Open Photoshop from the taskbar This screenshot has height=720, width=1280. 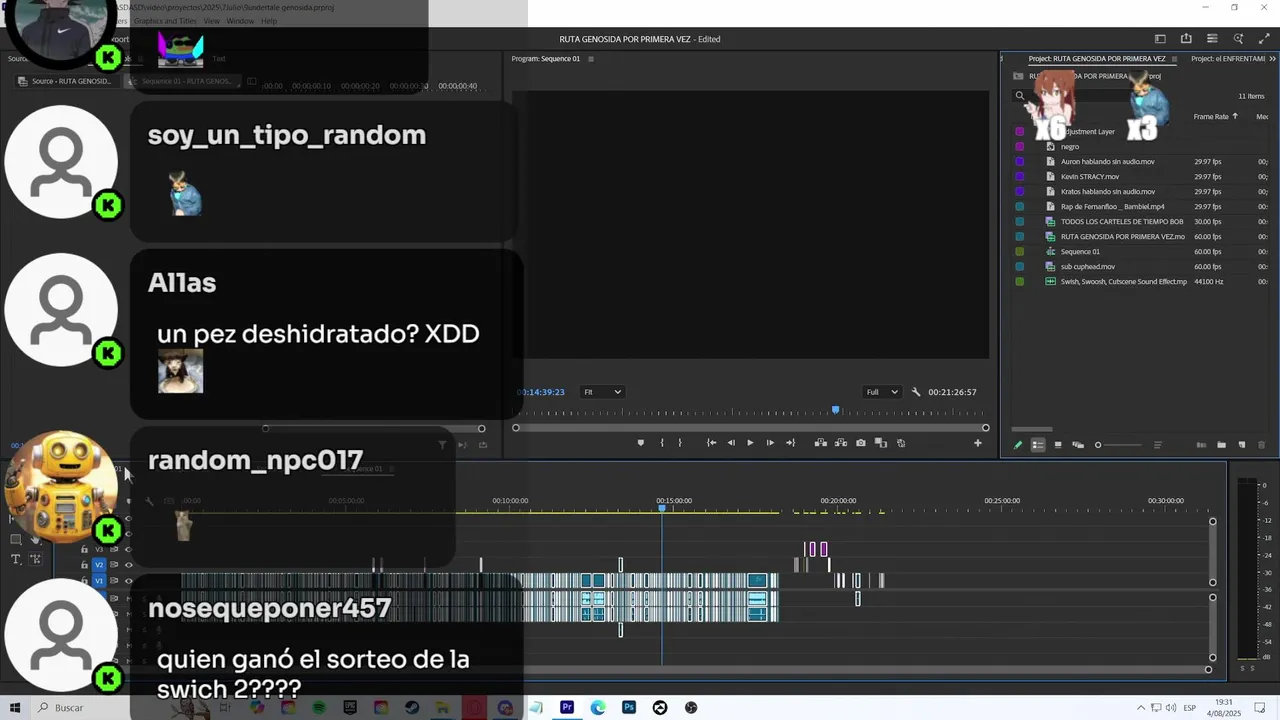[x=629, y=708]
